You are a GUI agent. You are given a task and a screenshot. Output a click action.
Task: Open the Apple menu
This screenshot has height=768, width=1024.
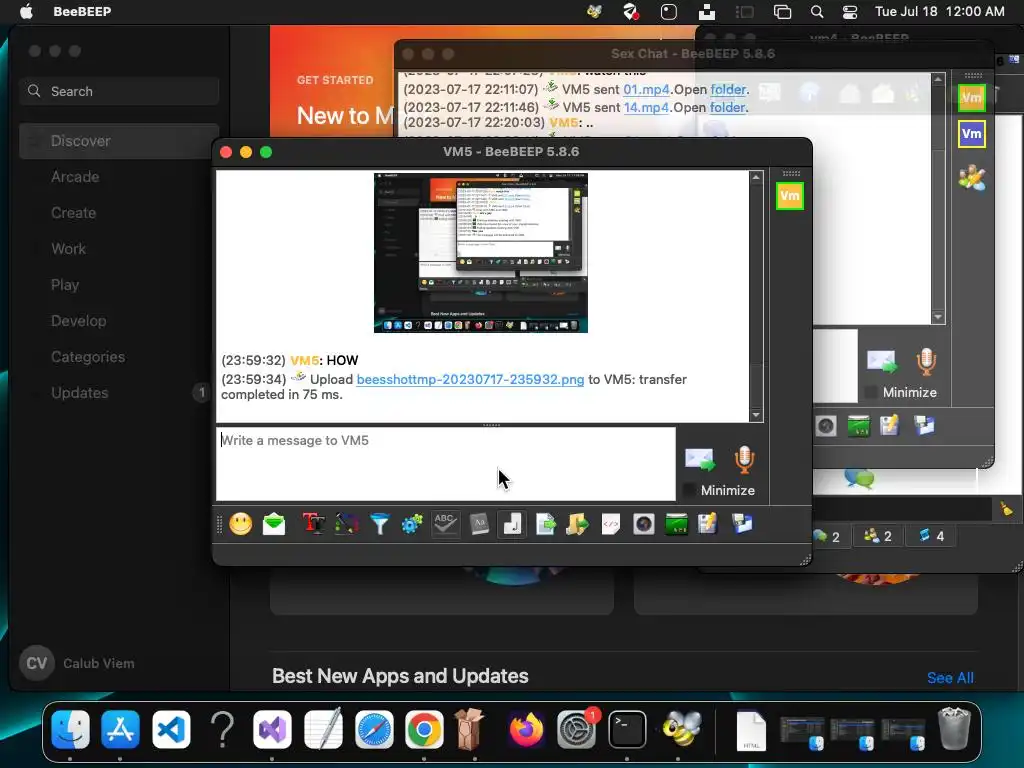coord(26,12)
